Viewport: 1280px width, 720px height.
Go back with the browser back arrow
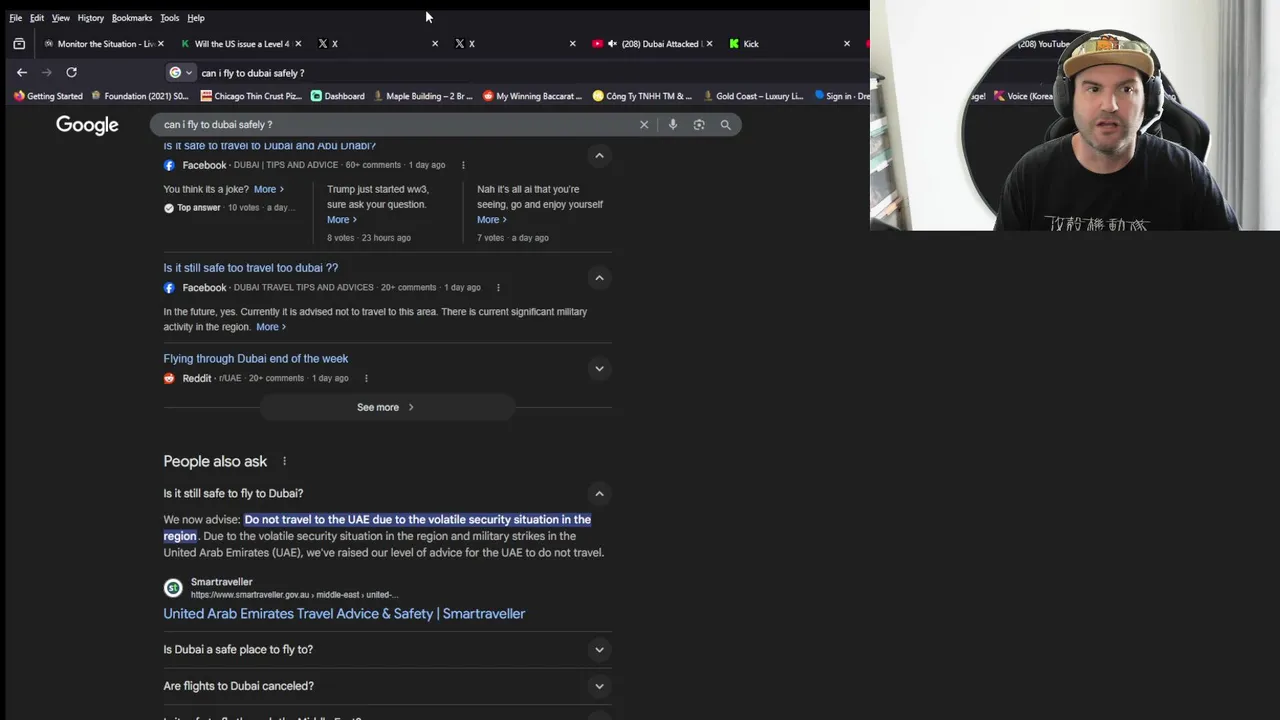22,72
